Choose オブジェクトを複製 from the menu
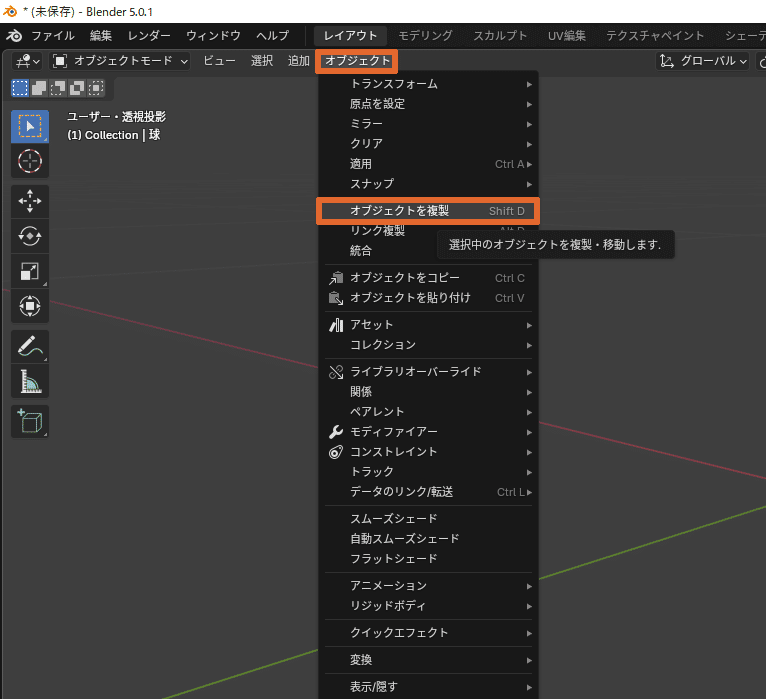The height and width of the screenshot is (699, 766). click(x=428, y=211)
